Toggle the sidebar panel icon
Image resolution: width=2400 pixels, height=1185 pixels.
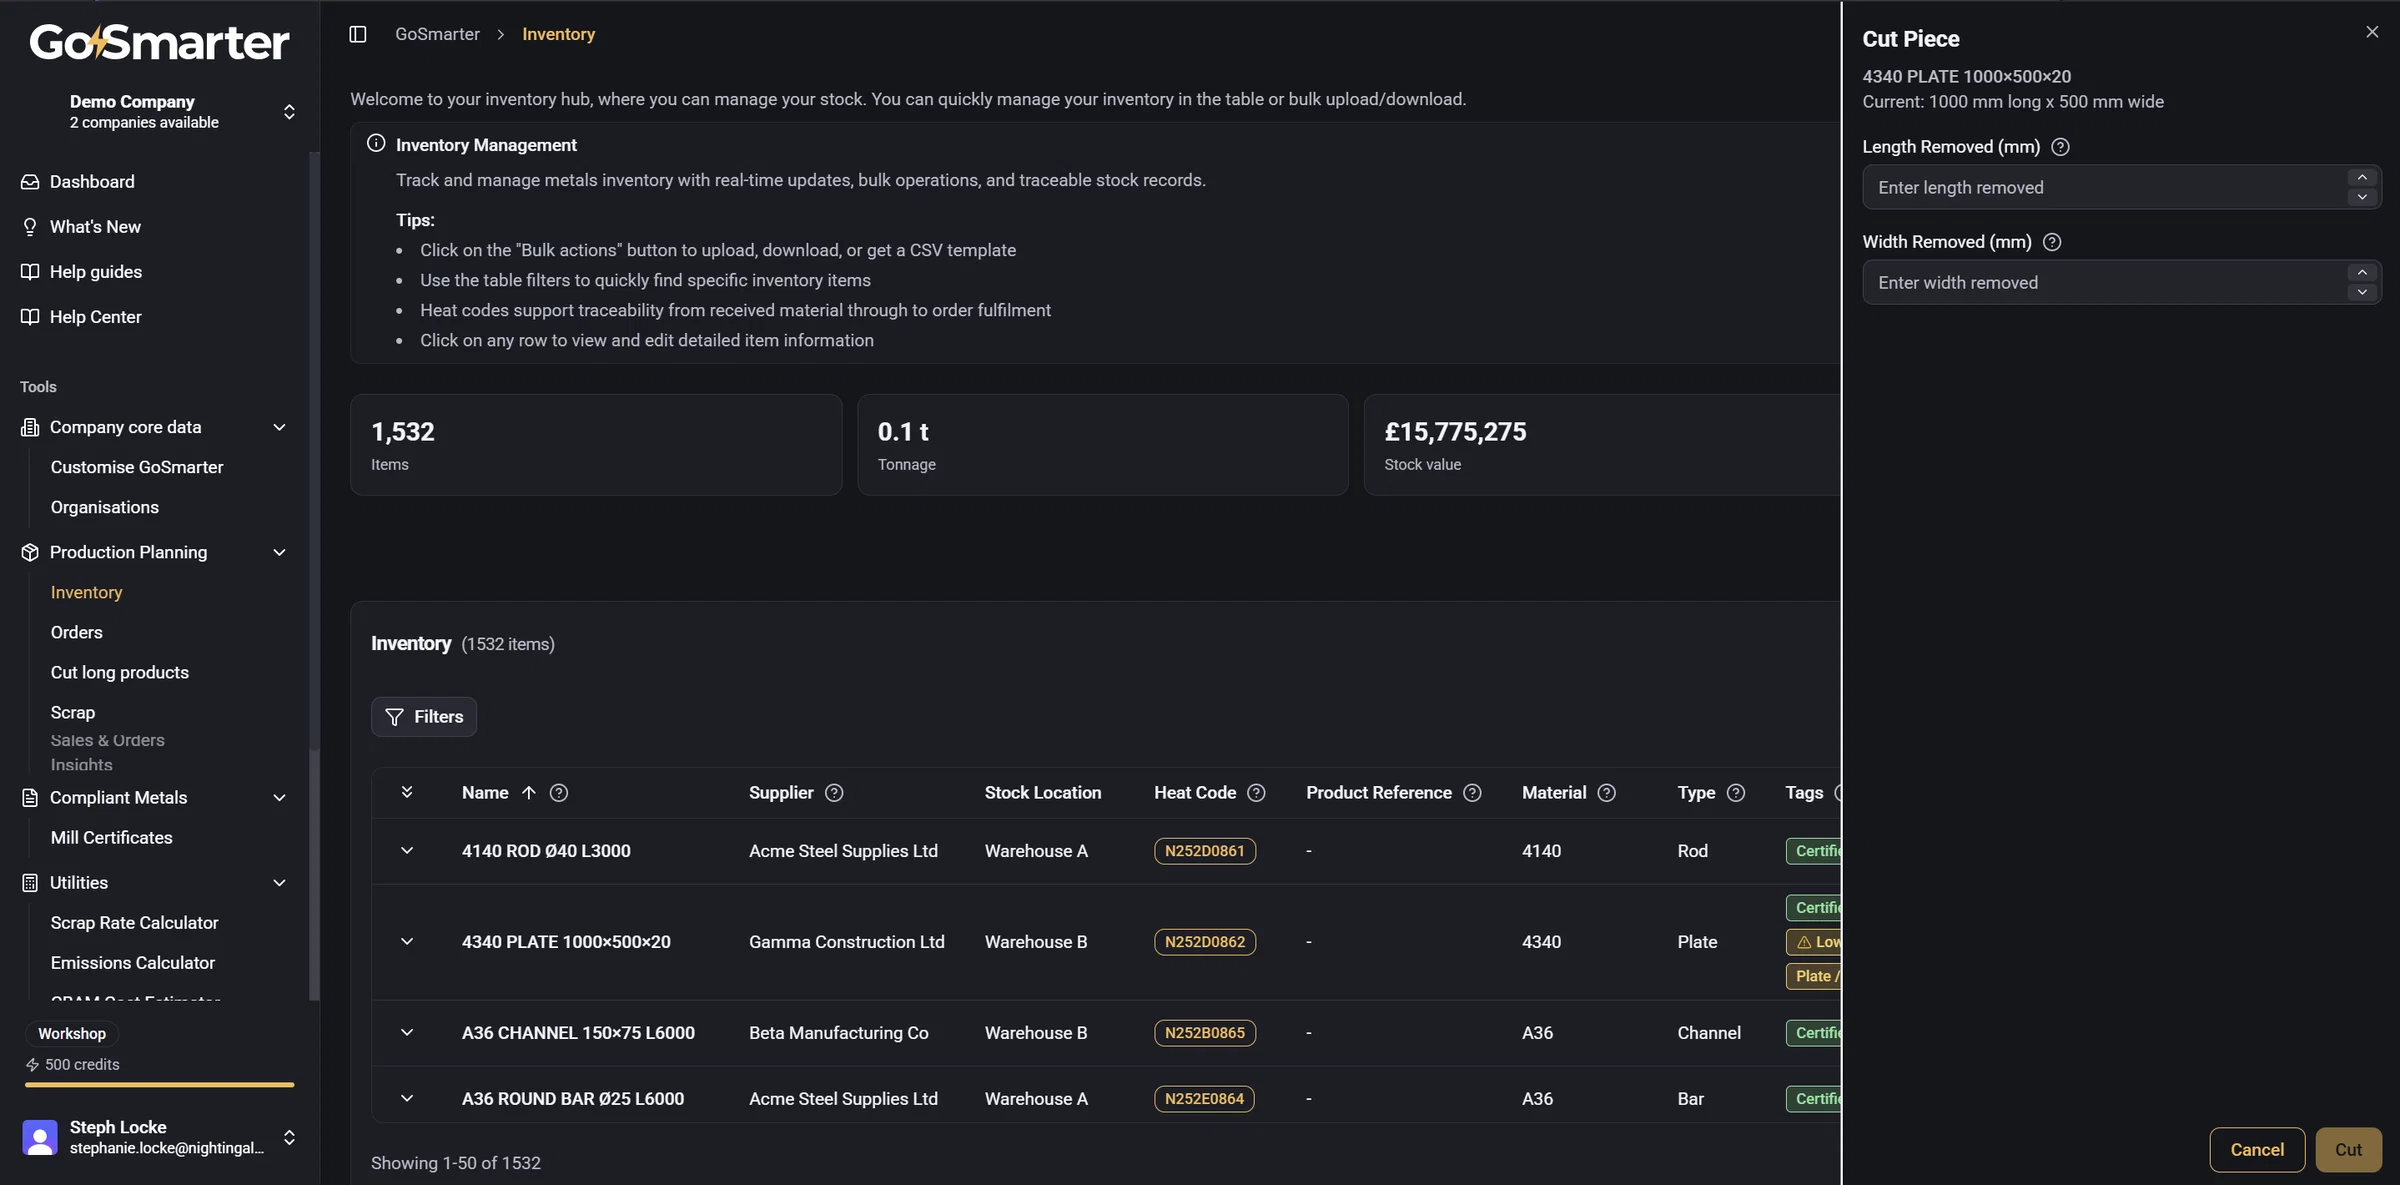pyautogui.click(x=358, y=34)
